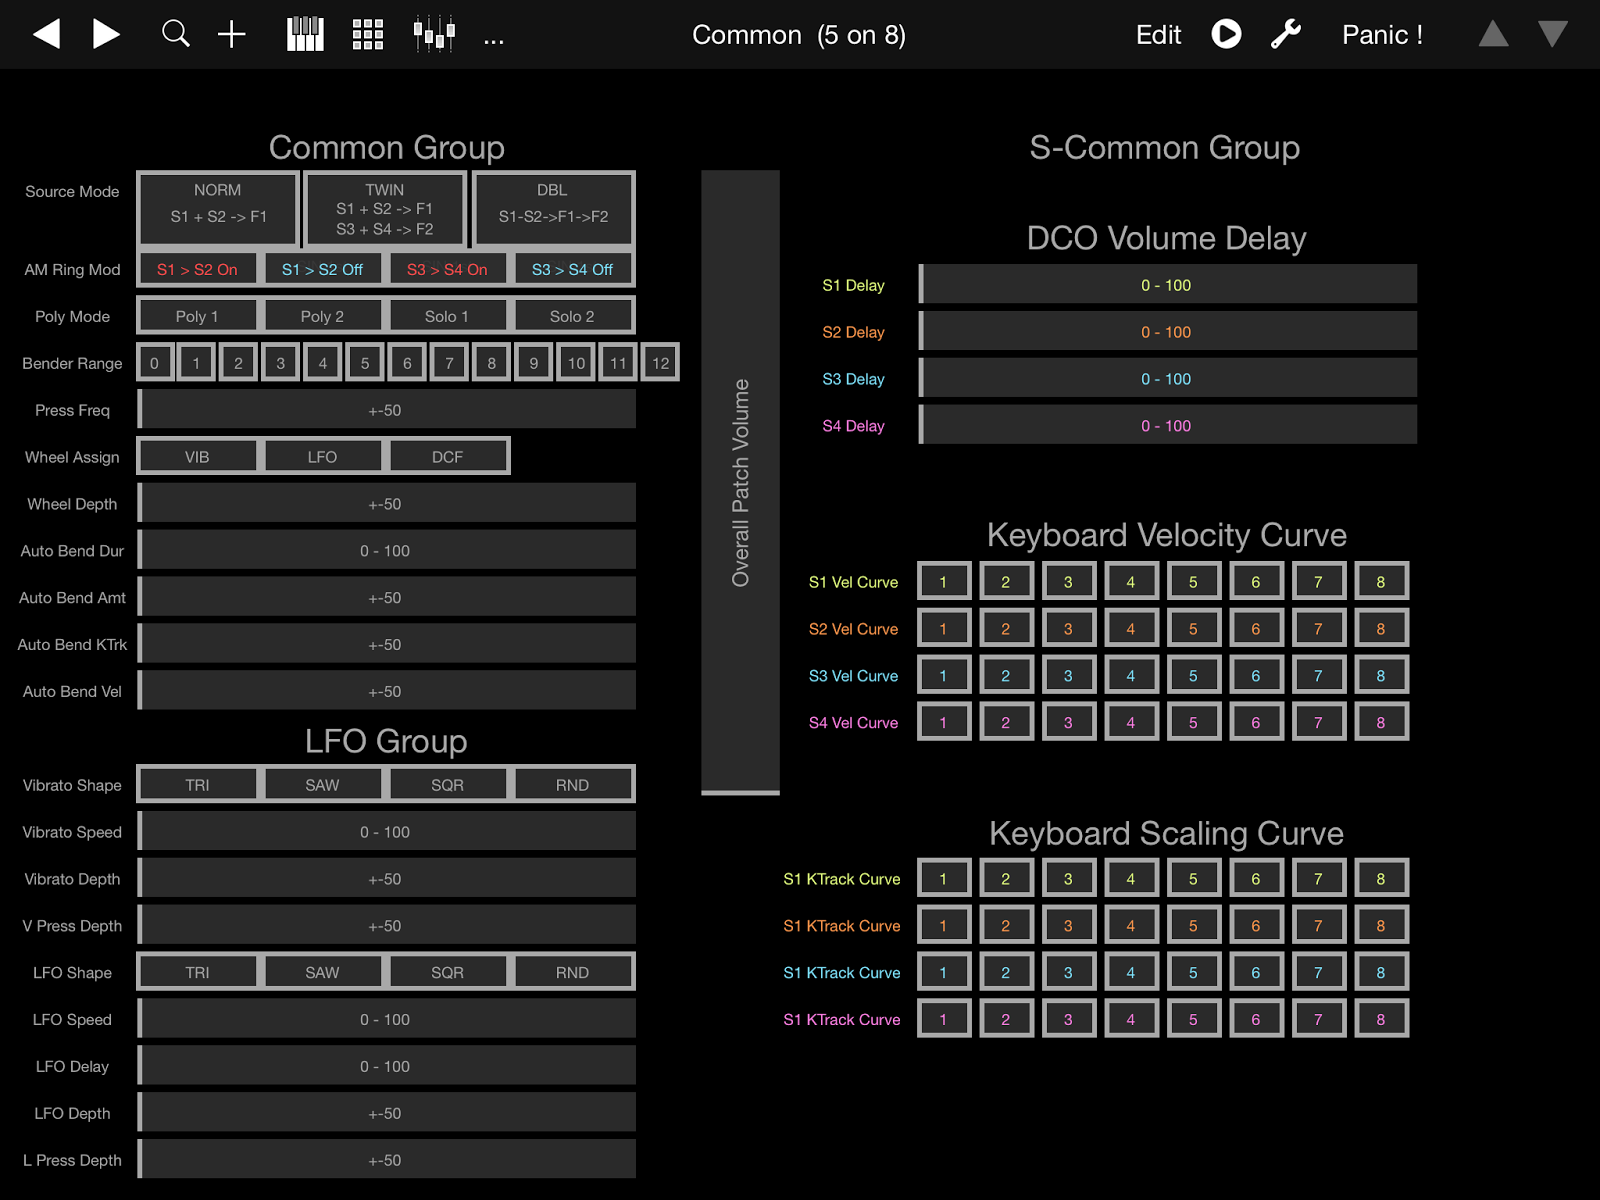Select orange S1 KTrack Curve 5
Viewport: 1600px width, 1200px height.
pyautogui.click(x=1194, y=926)
